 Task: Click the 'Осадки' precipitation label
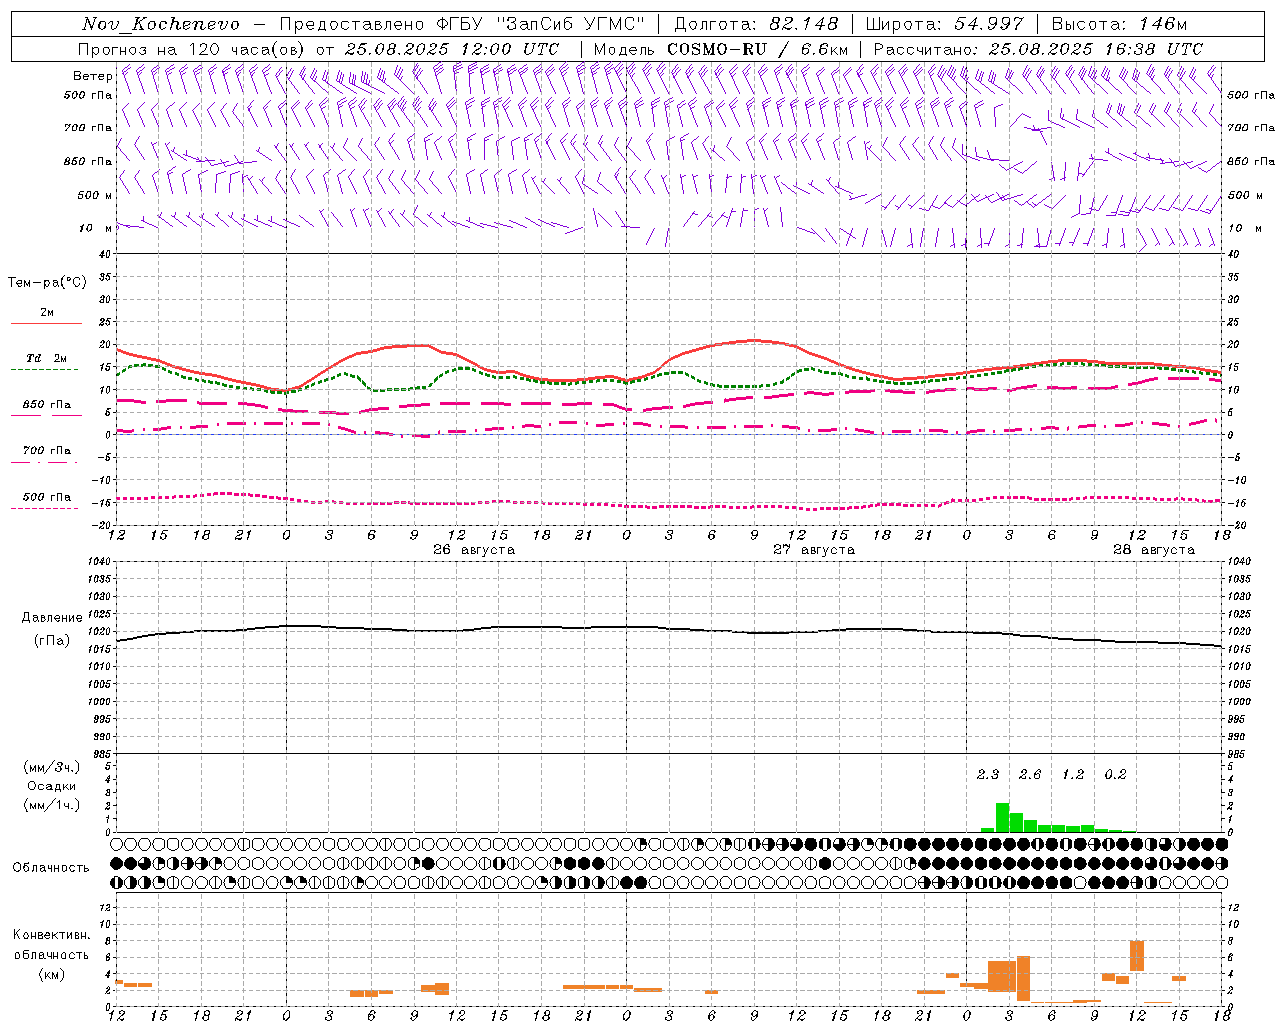point(52,786)
